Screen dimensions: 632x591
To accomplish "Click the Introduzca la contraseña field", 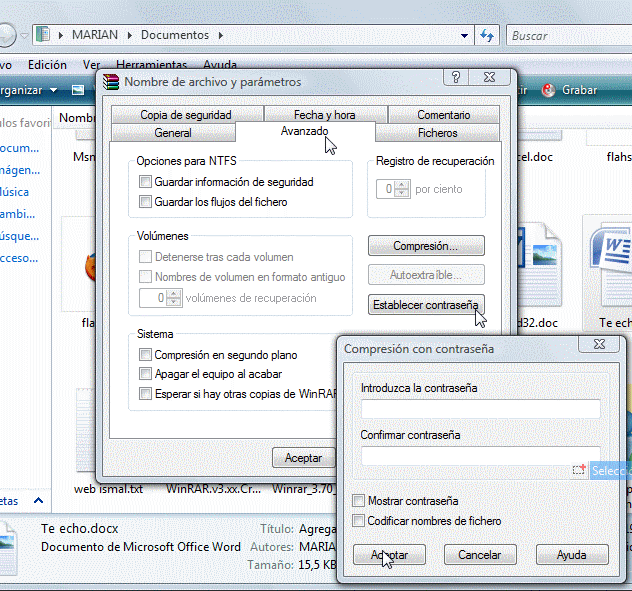I will coord(480,409).
